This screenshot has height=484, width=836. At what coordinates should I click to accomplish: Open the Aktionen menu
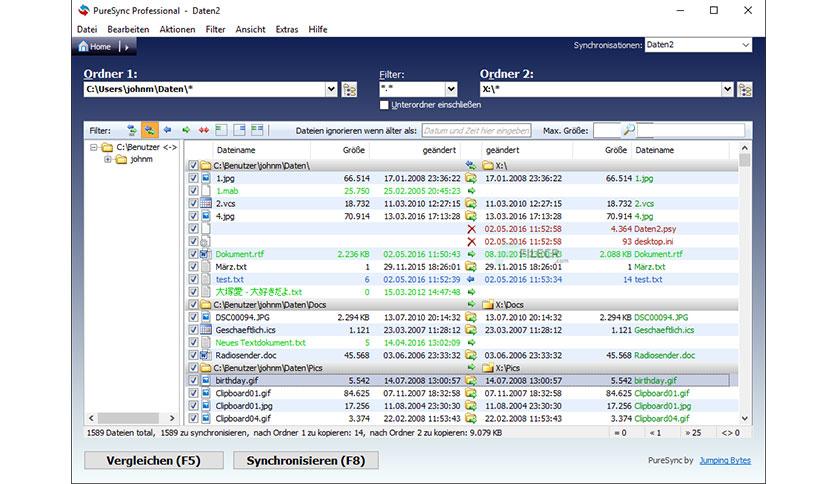tap(178, 29)
